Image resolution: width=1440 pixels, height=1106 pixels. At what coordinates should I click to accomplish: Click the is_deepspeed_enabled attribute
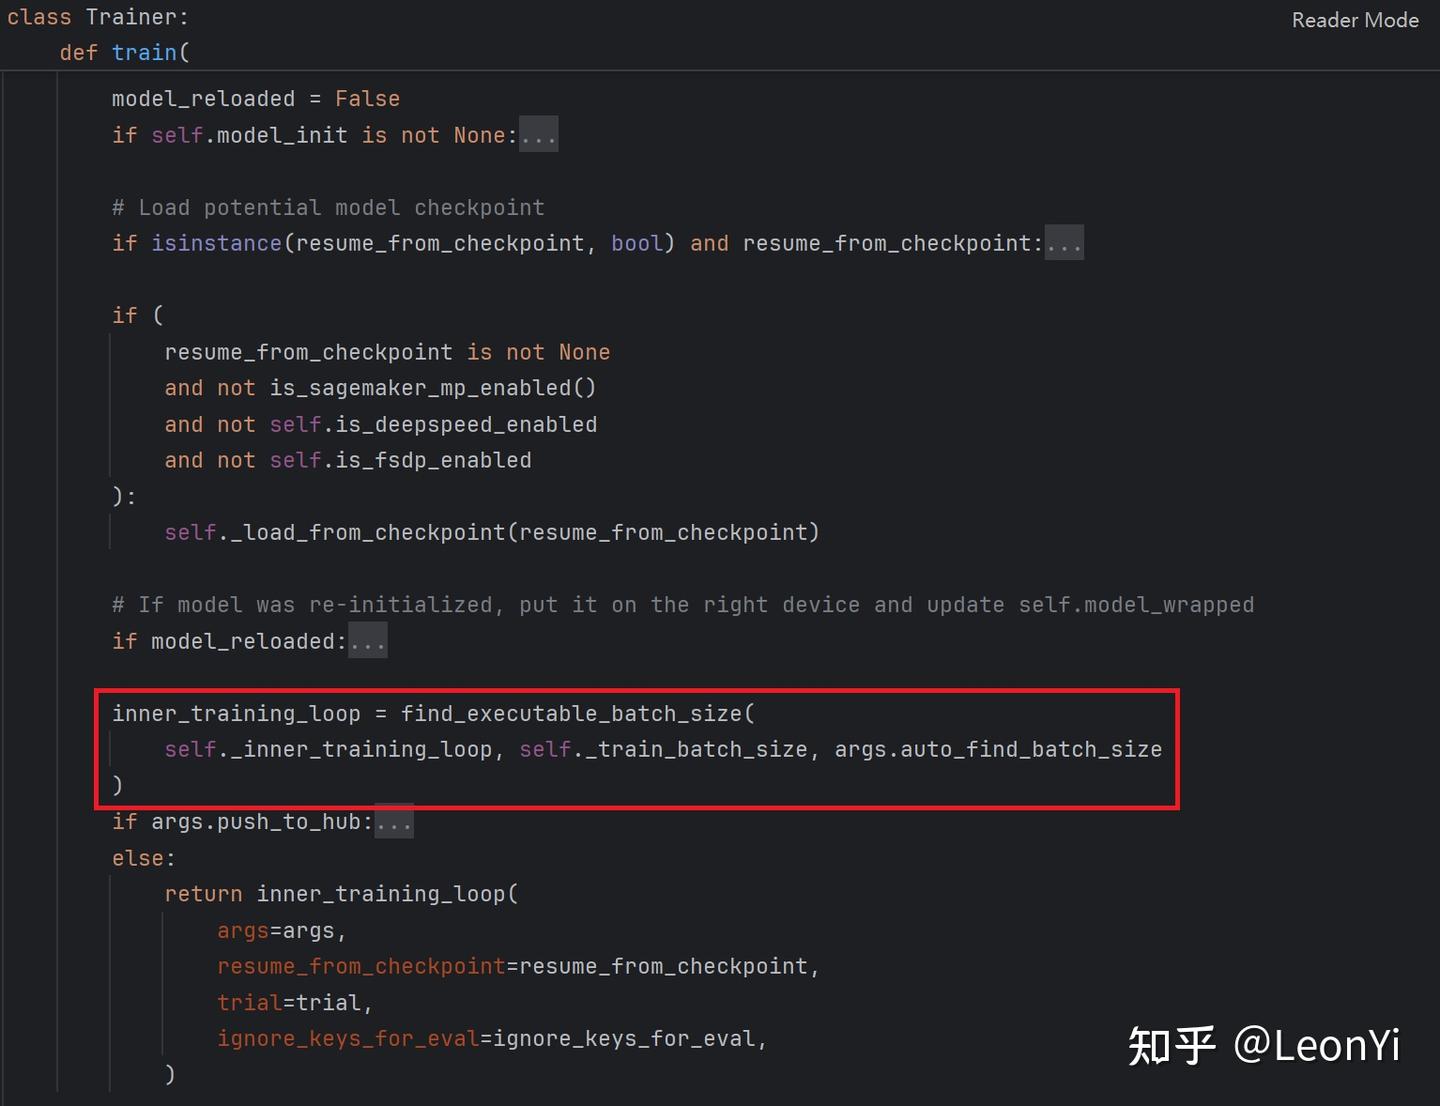tap(466, 425)
